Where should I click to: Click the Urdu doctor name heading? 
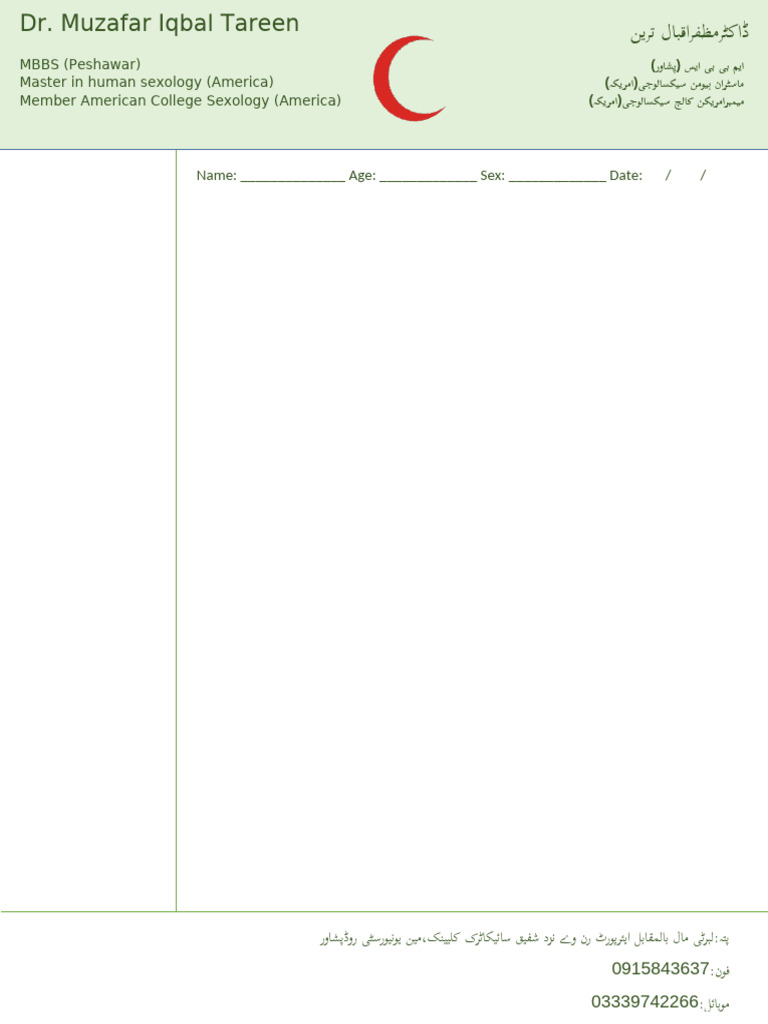[x=689, y=32]
